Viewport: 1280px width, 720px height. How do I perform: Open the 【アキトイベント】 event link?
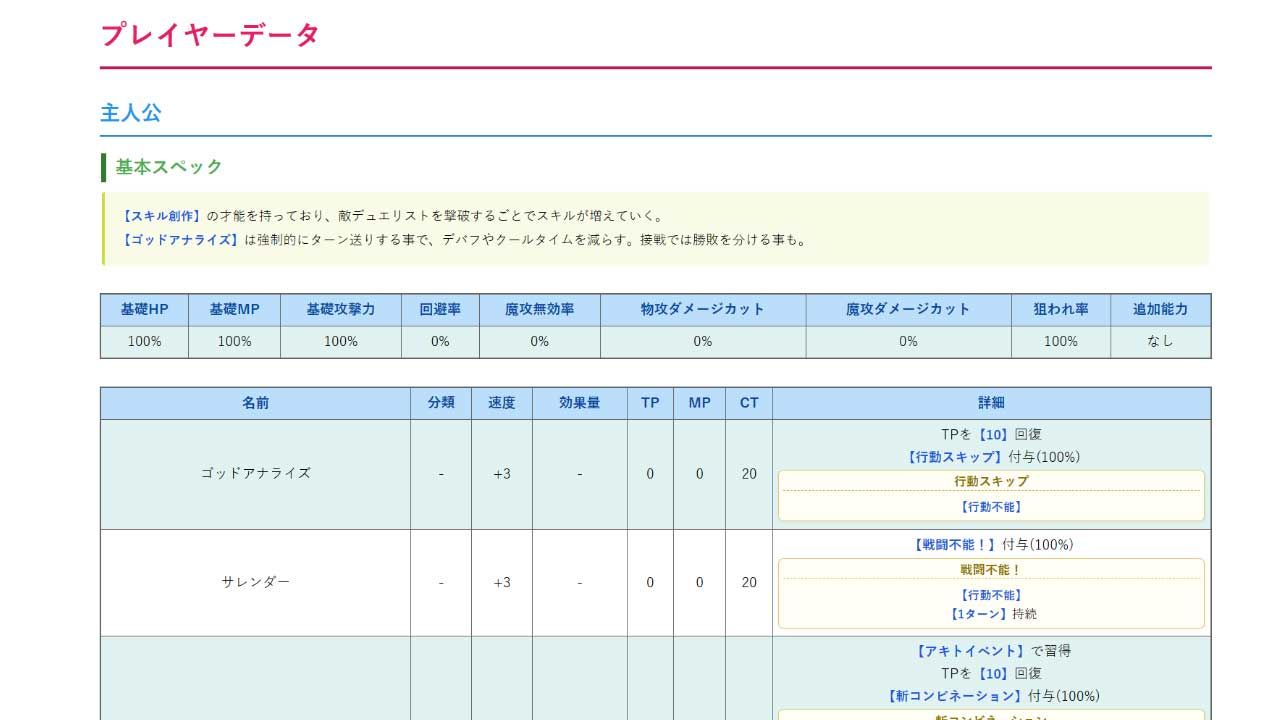coord(969,650)
